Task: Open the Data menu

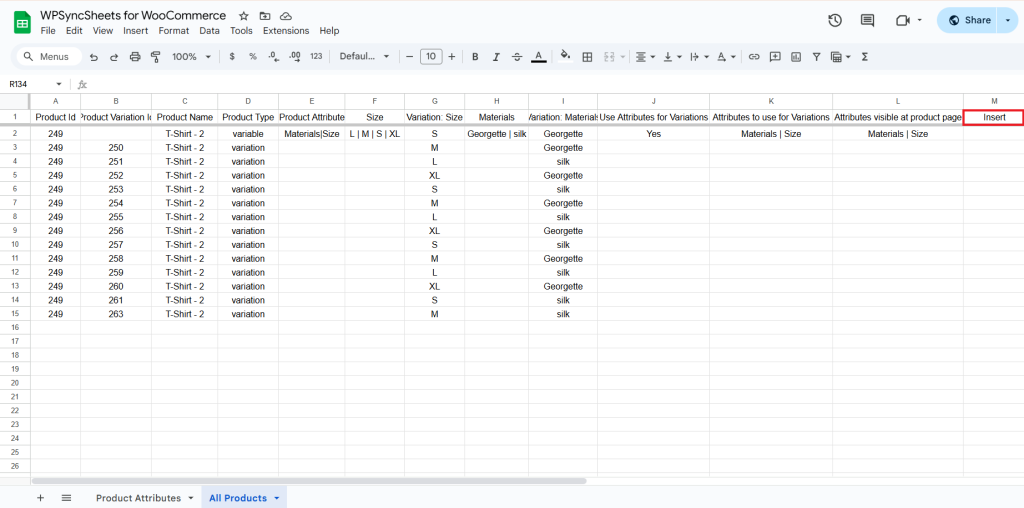Action: pyautogui.click(x=210, y=31)
